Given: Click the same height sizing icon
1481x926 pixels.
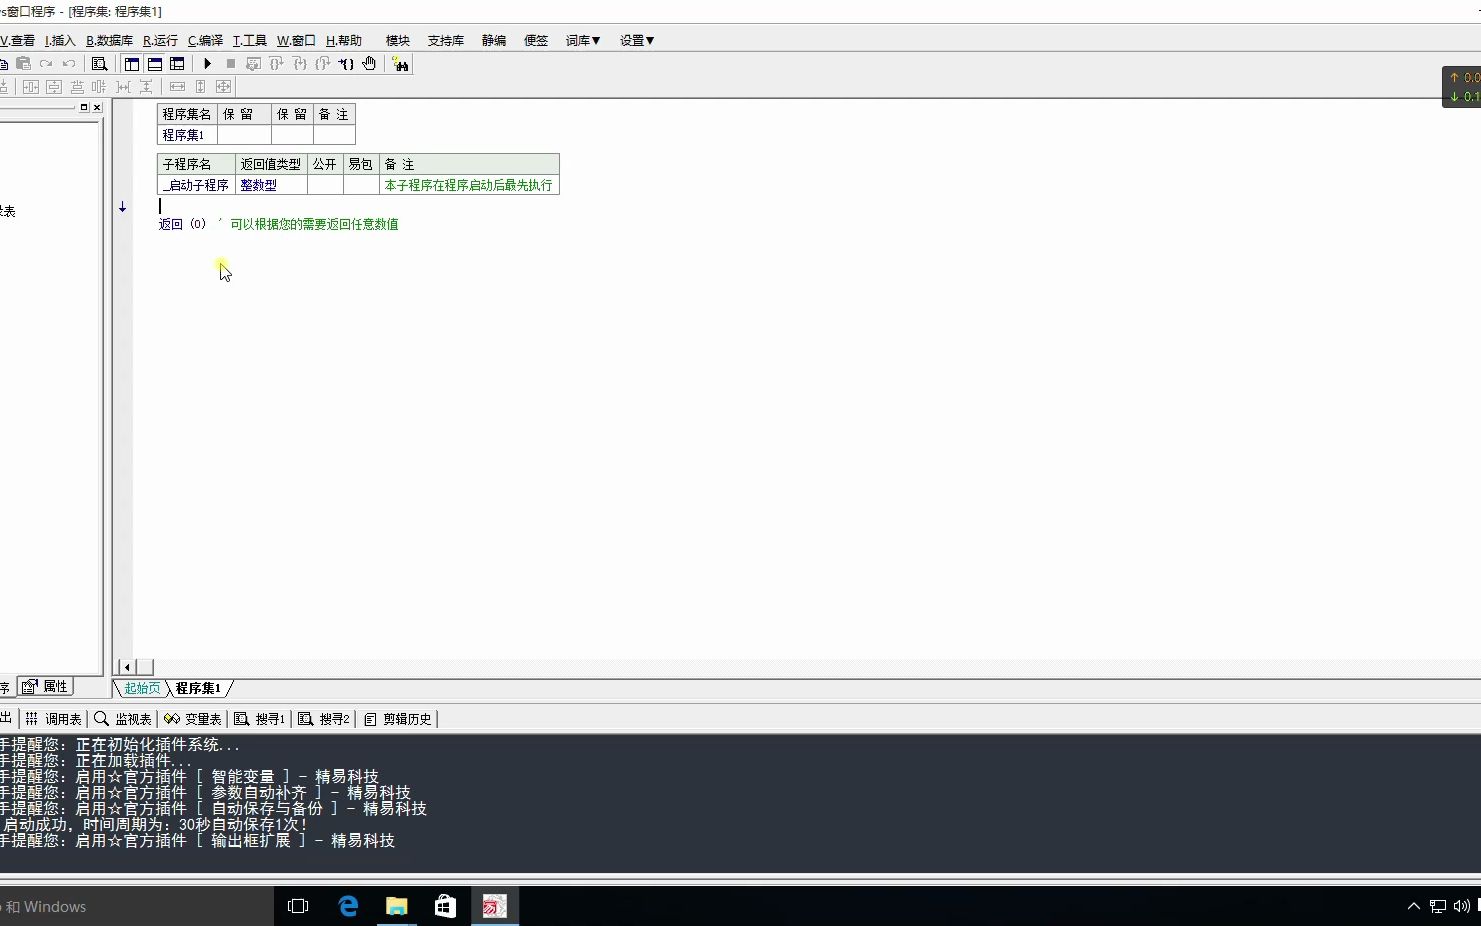Looking at the screenshot, I should (x=200, y=87).
